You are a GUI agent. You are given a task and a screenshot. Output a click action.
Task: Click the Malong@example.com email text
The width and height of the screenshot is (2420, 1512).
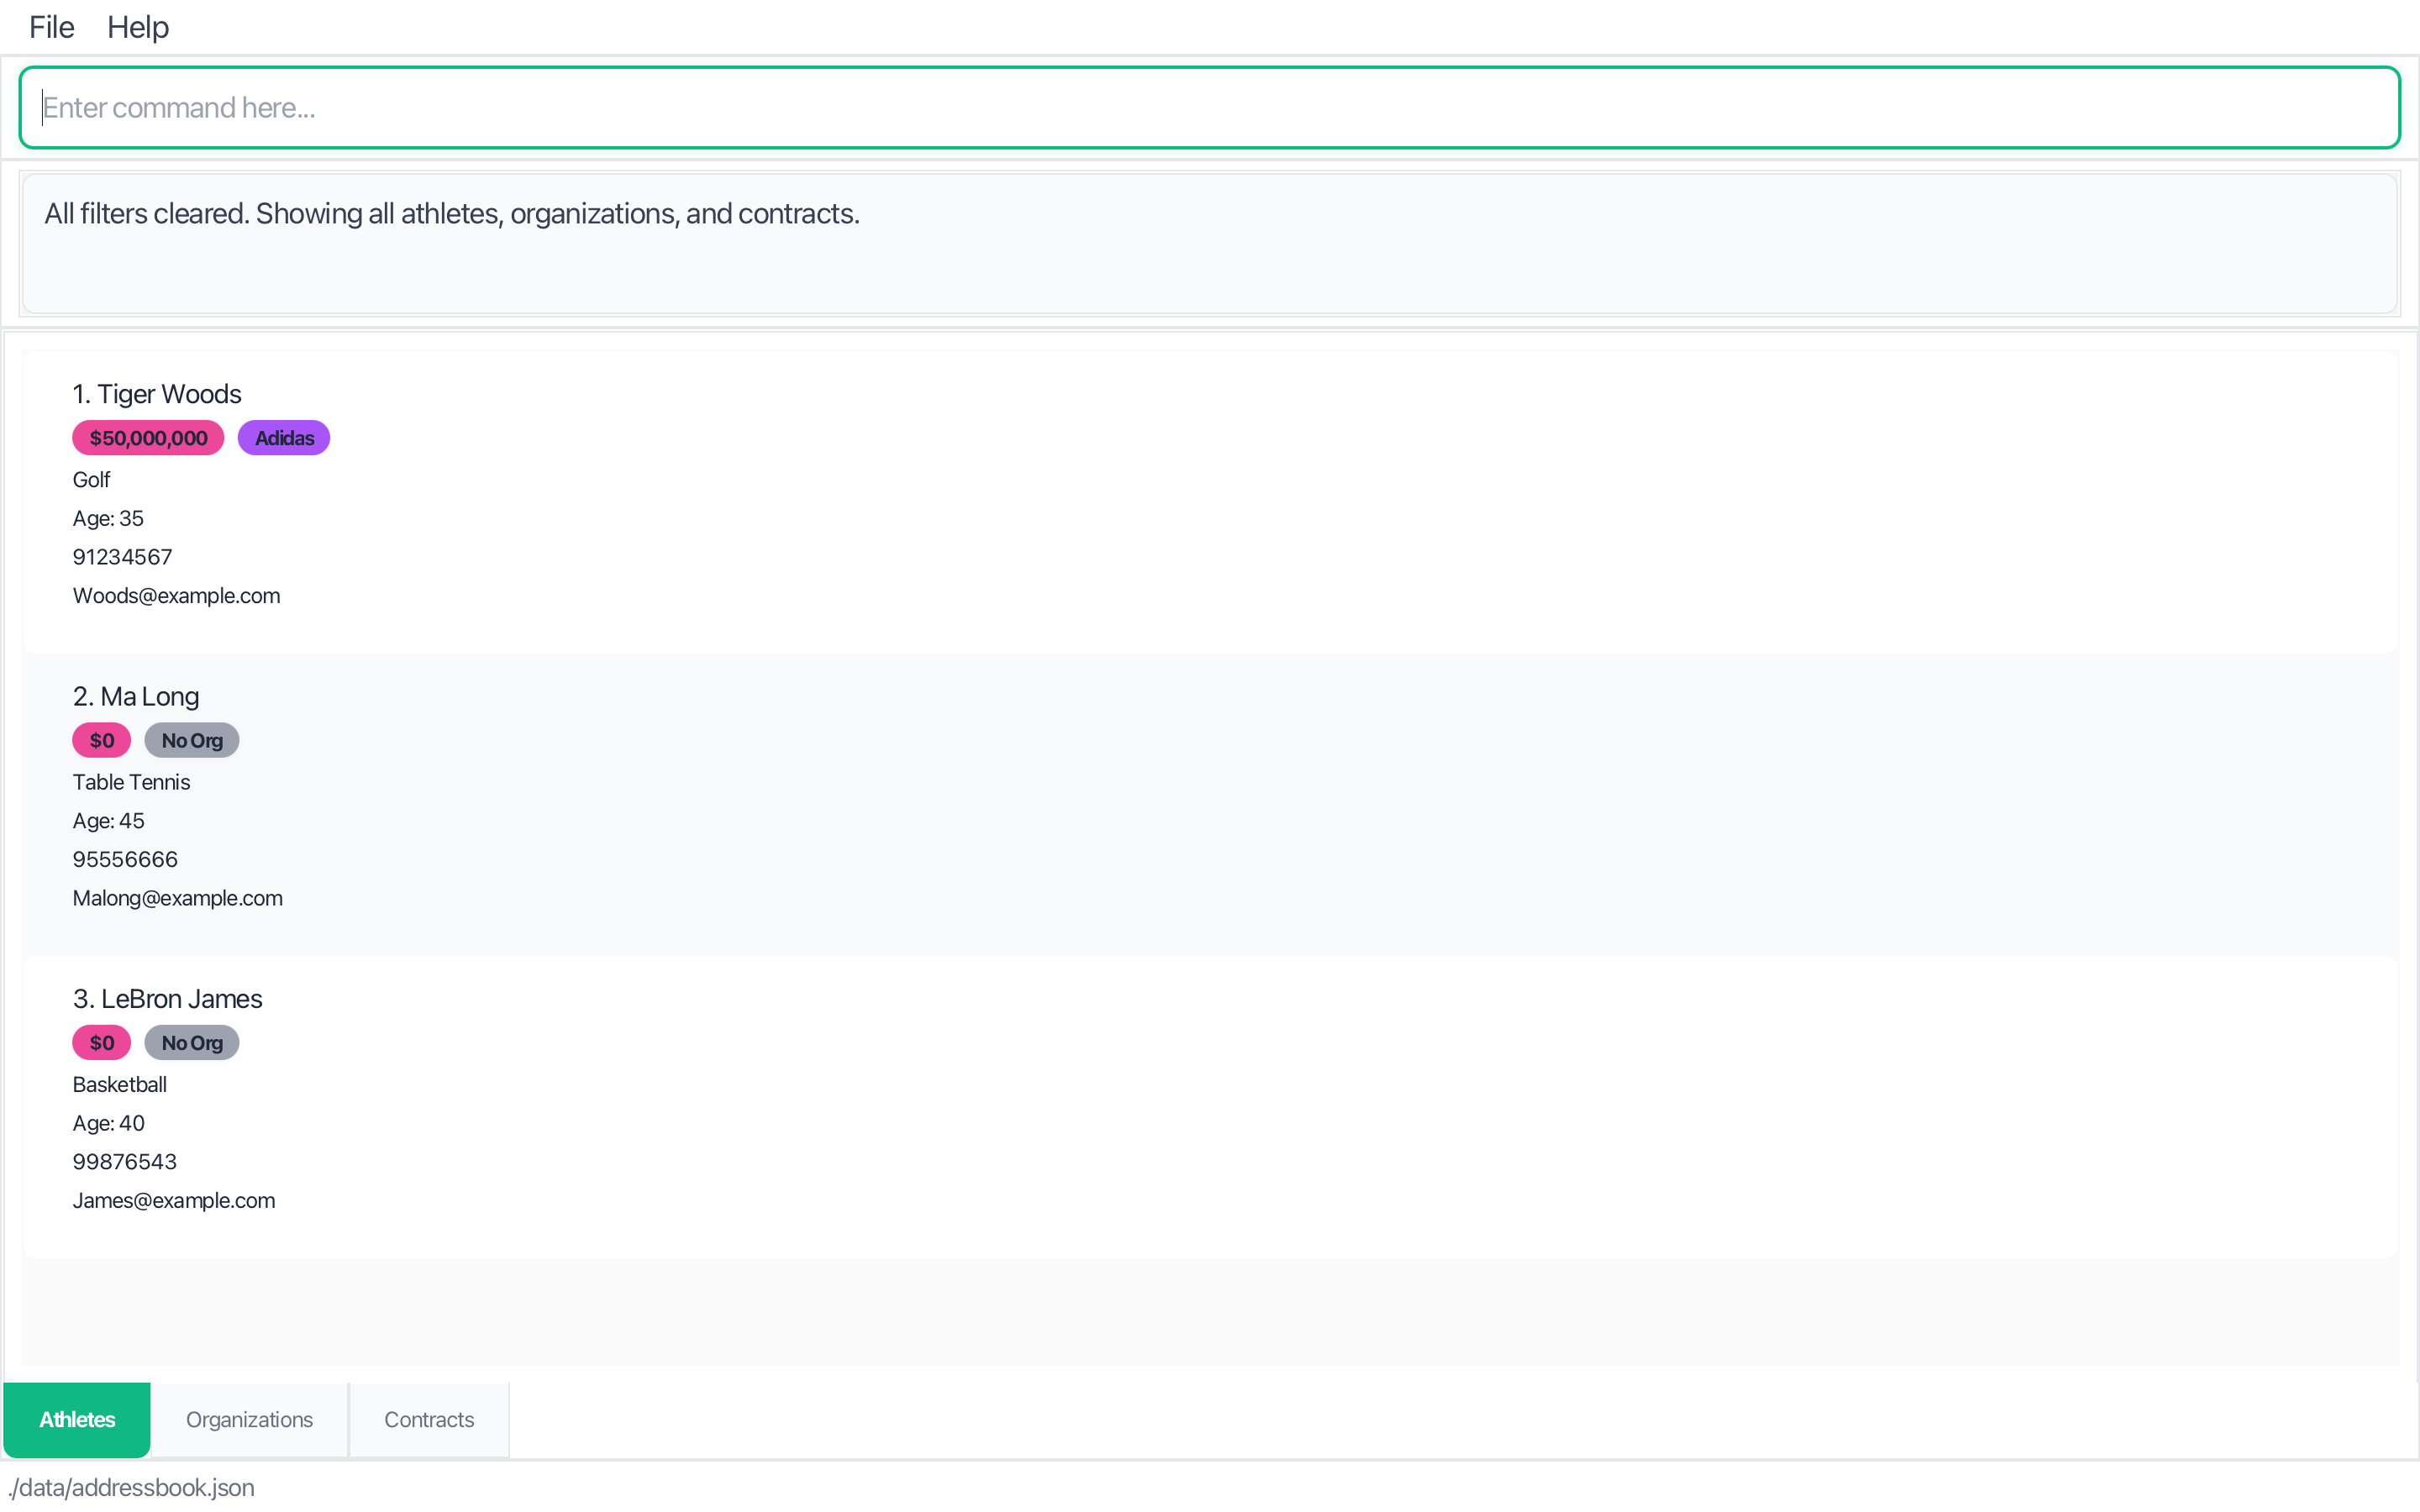tap(177, 898)
